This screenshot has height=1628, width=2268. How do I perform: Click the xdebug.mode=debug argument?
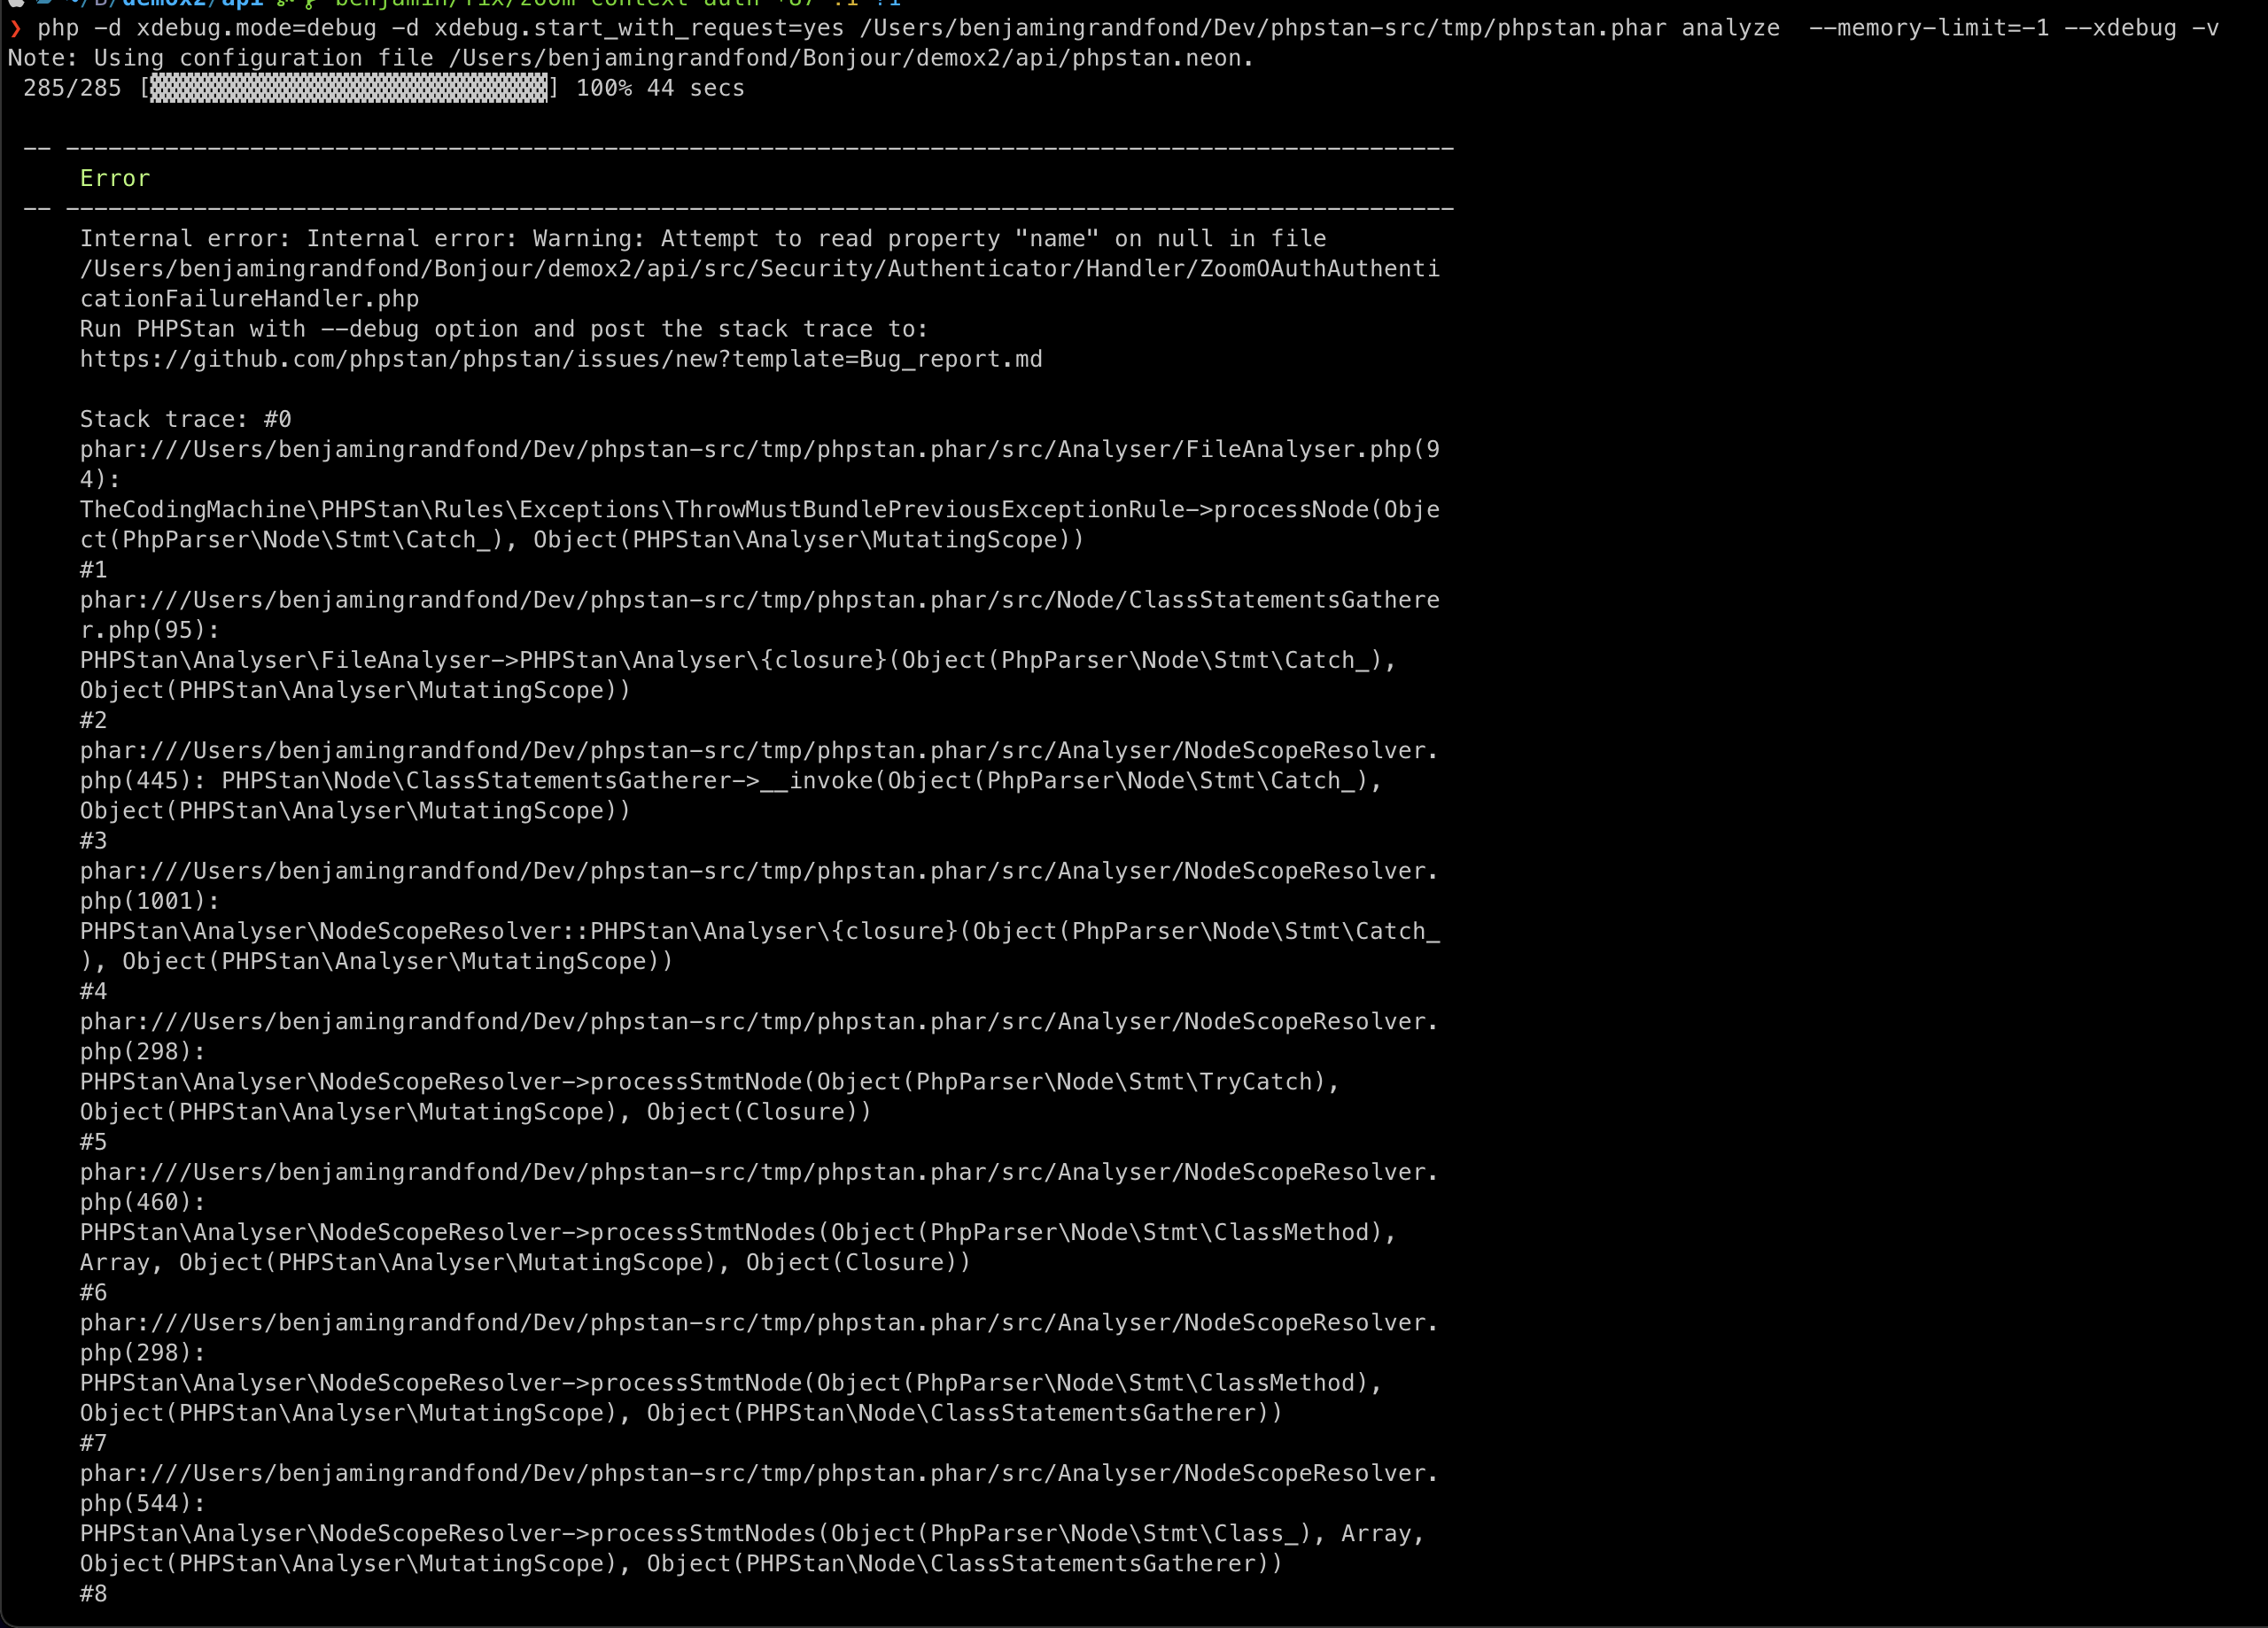coord(256,28)
